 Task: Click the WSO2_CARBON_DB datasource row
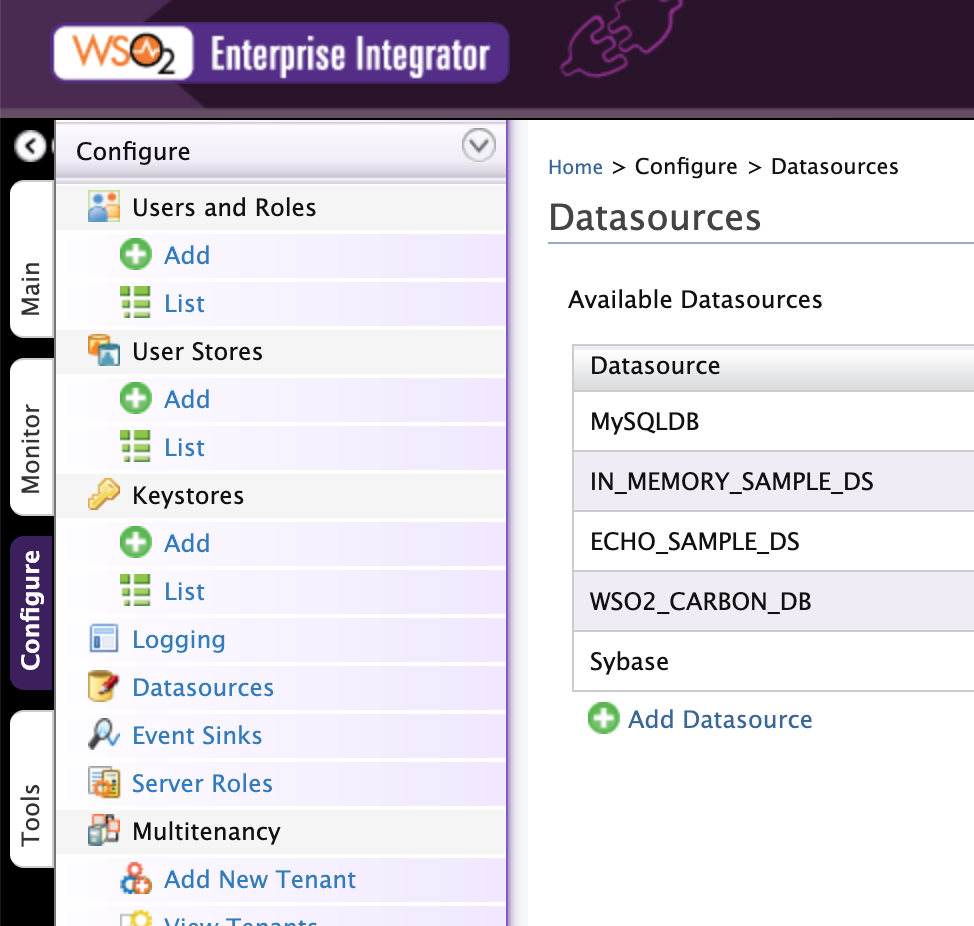click(x=773, y=601)
